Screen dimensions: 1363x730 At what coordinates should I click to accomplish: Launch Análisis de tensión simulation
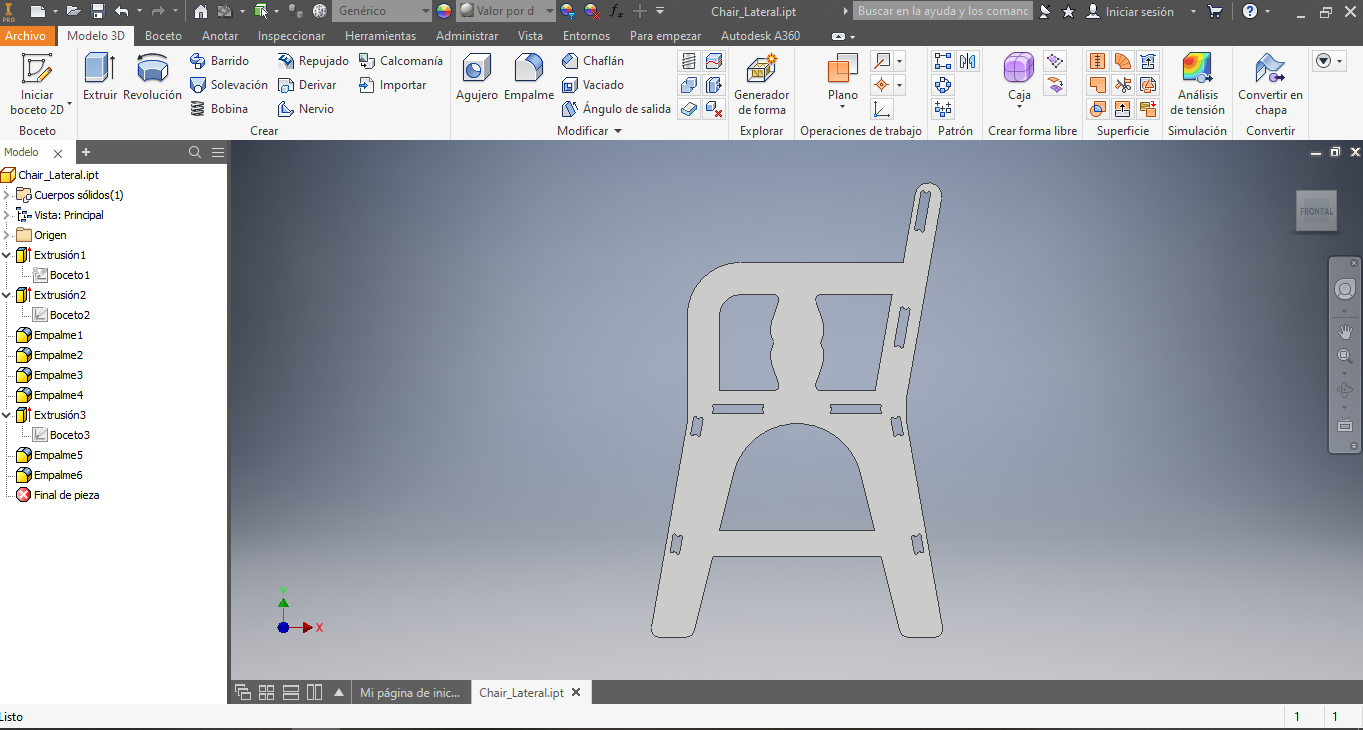click(x=1197, y=85)
